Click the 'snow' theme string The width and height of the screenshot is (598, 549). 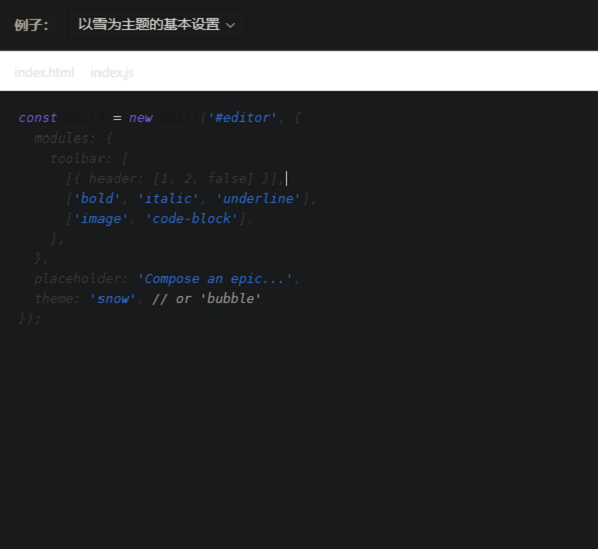click(x=113, y=299)
